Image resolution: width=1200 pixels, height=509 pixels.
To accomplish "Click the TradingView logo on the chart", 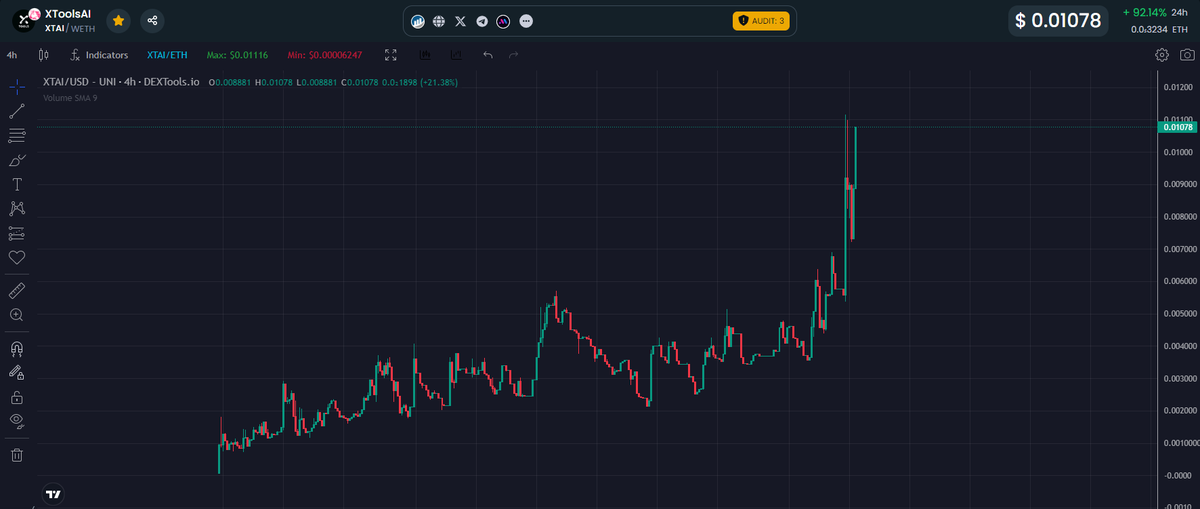I will [x=54, y=493].
